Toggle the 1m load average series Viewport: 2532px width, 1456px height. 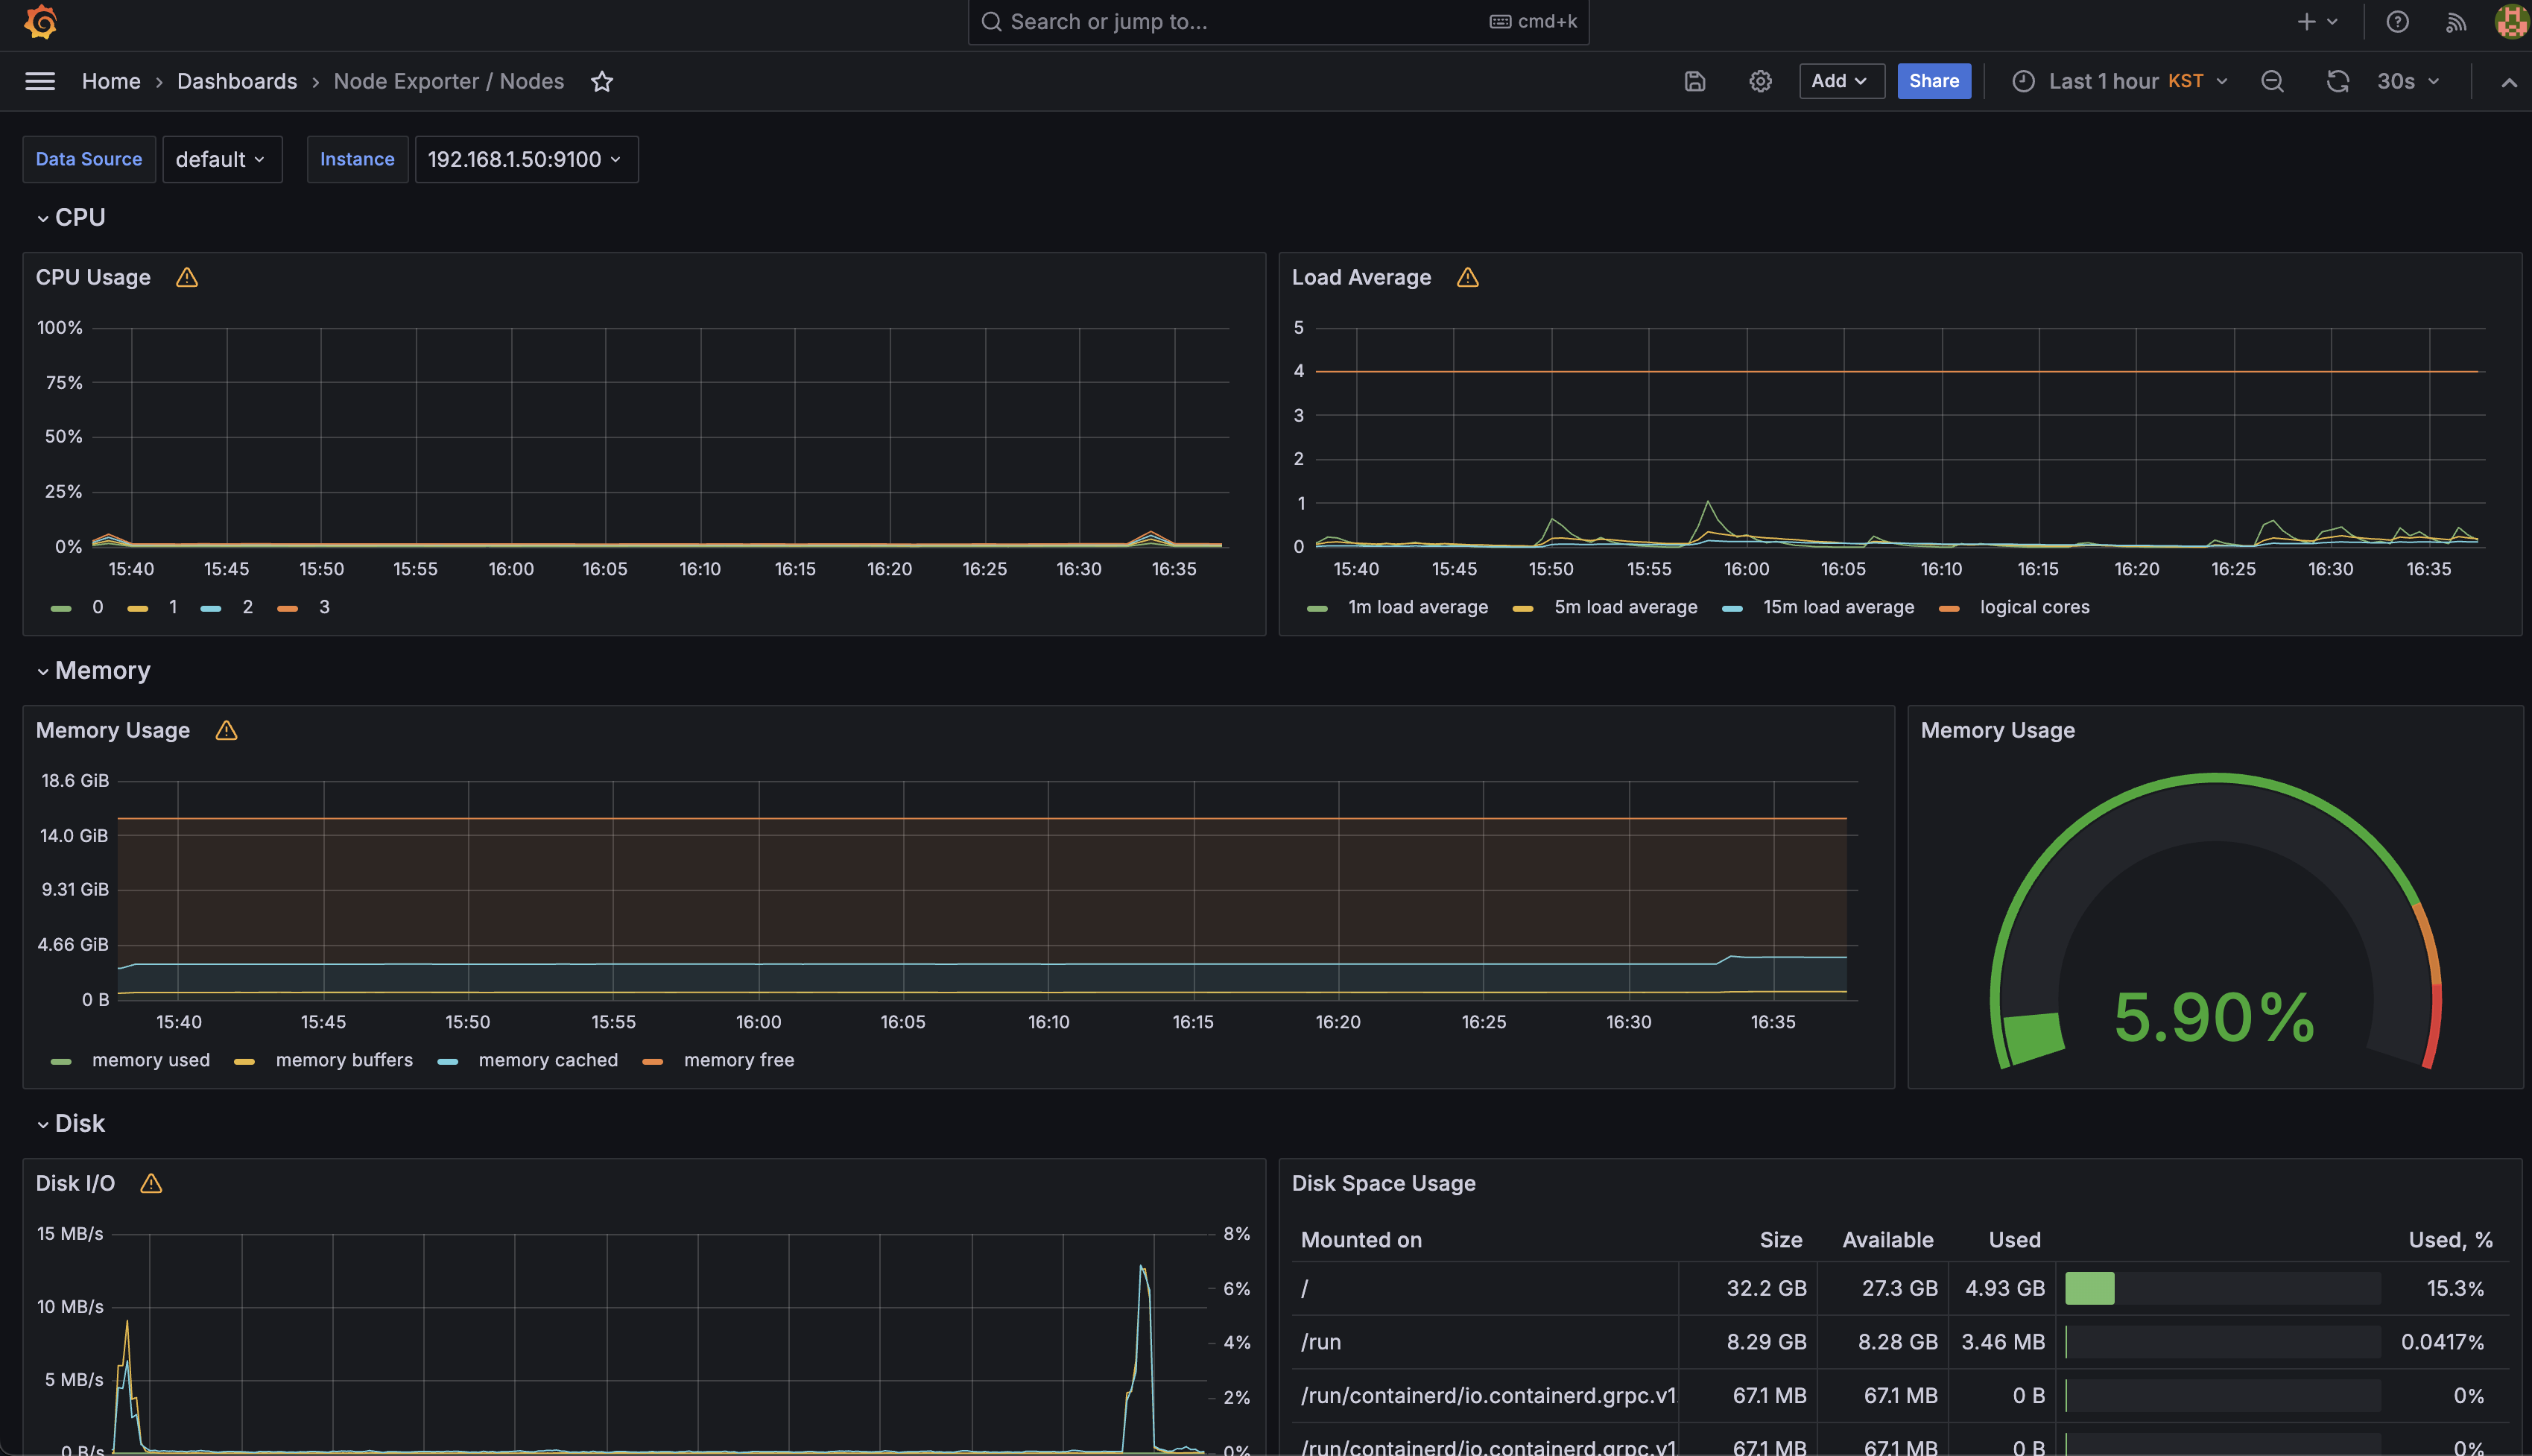pos(1417,607)
